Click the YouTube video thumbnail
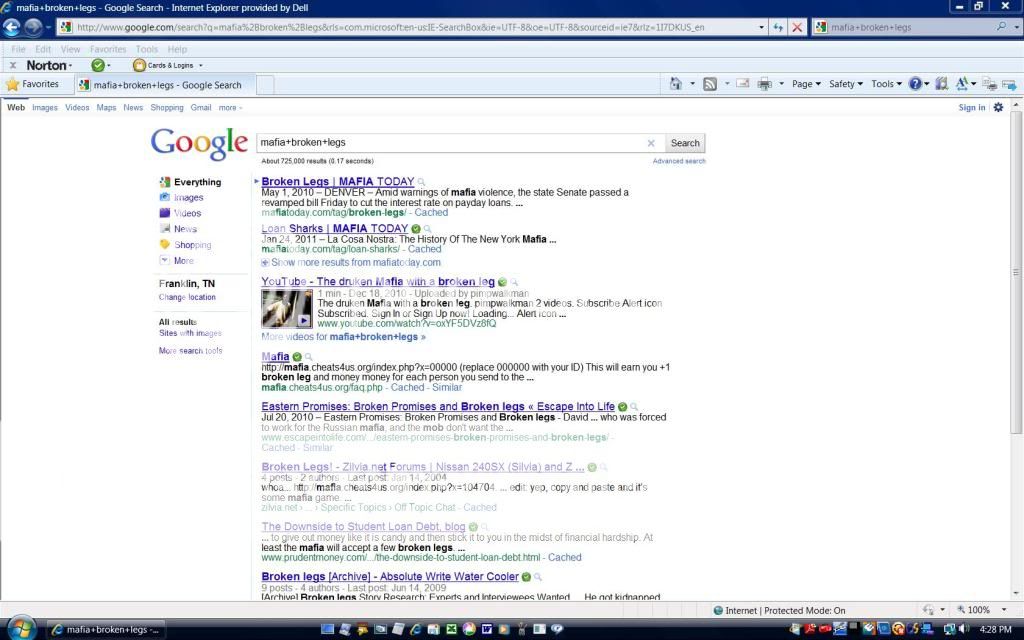 pos(287,309)
